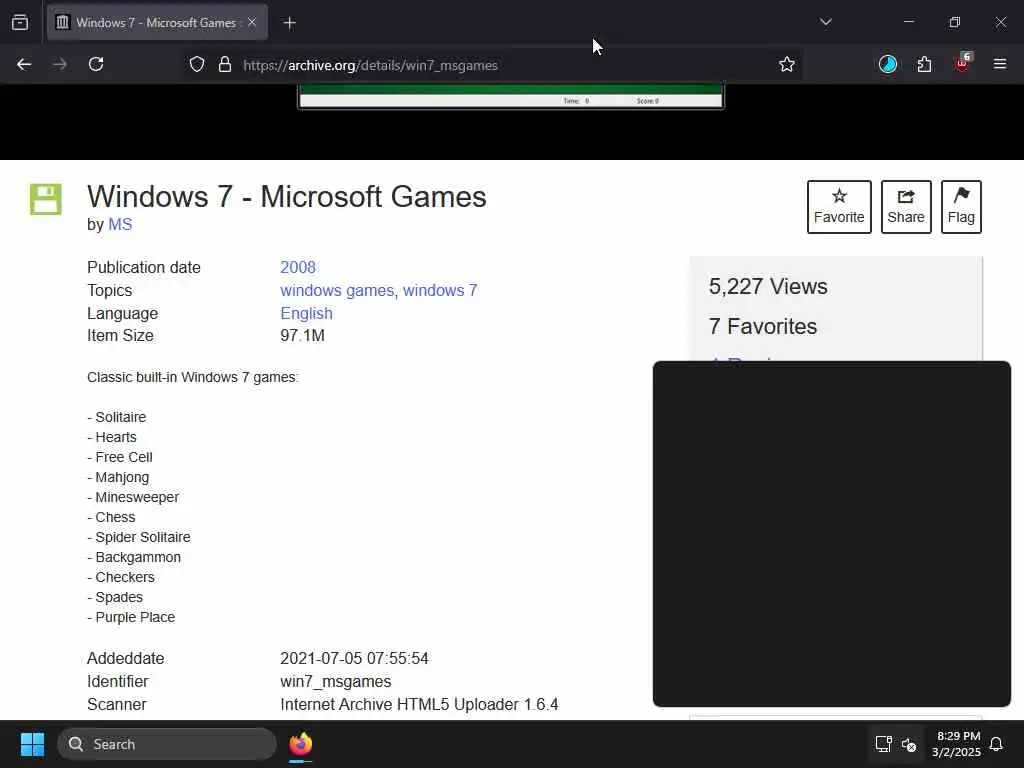View site security padlock info
Screen dimensions: 1024x768
point(225,65)
